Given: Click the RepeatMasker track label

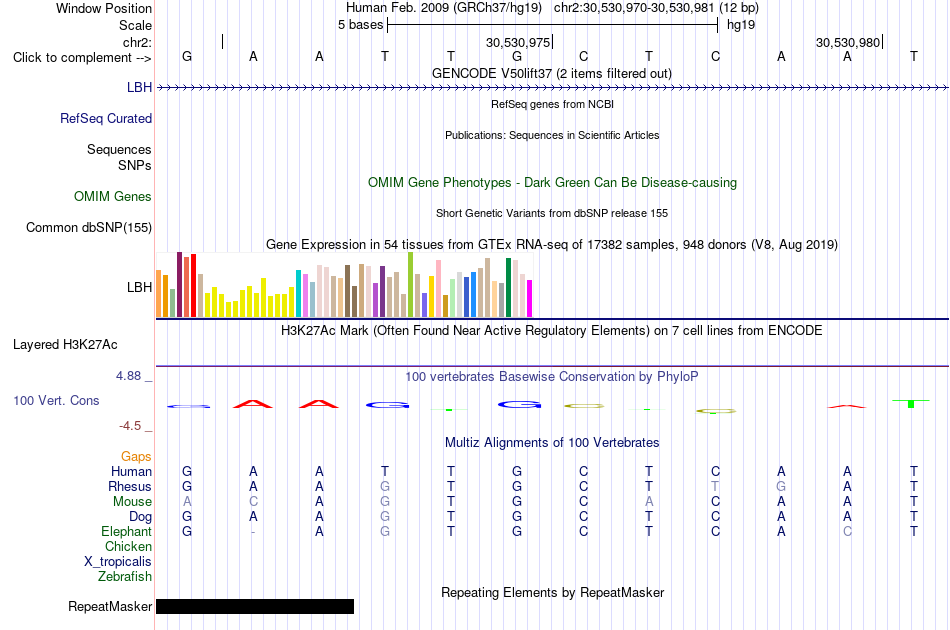Looking at the screenshot, I should click(x=110, y=606).
